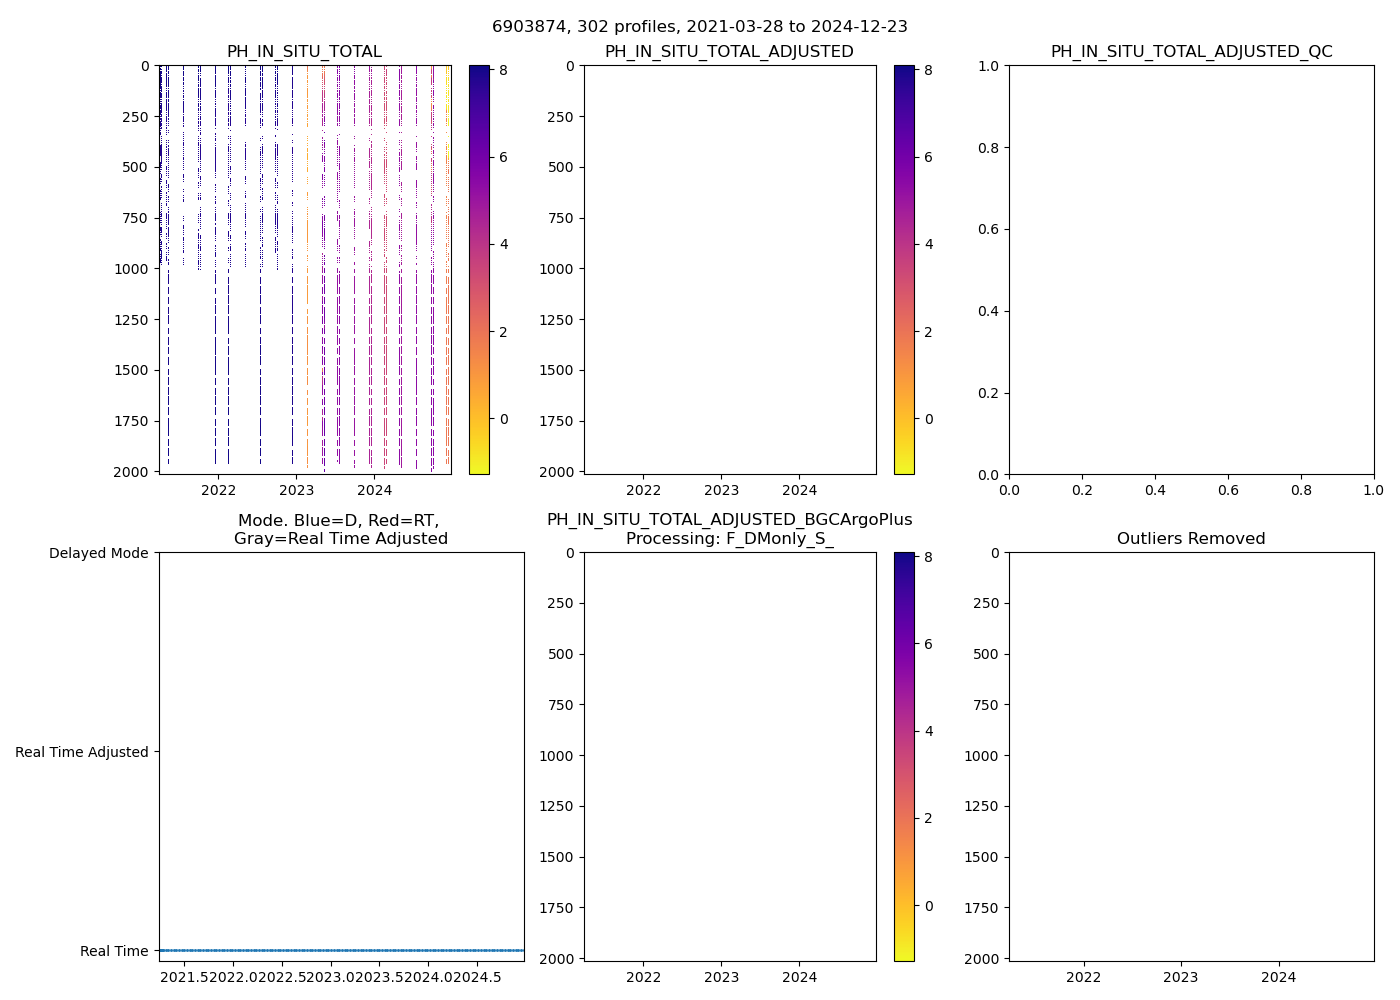The width and height of the screenshot is (1400, 1000).
Task: Click the Outliers Removed plot title
Action: (1191, 539)
